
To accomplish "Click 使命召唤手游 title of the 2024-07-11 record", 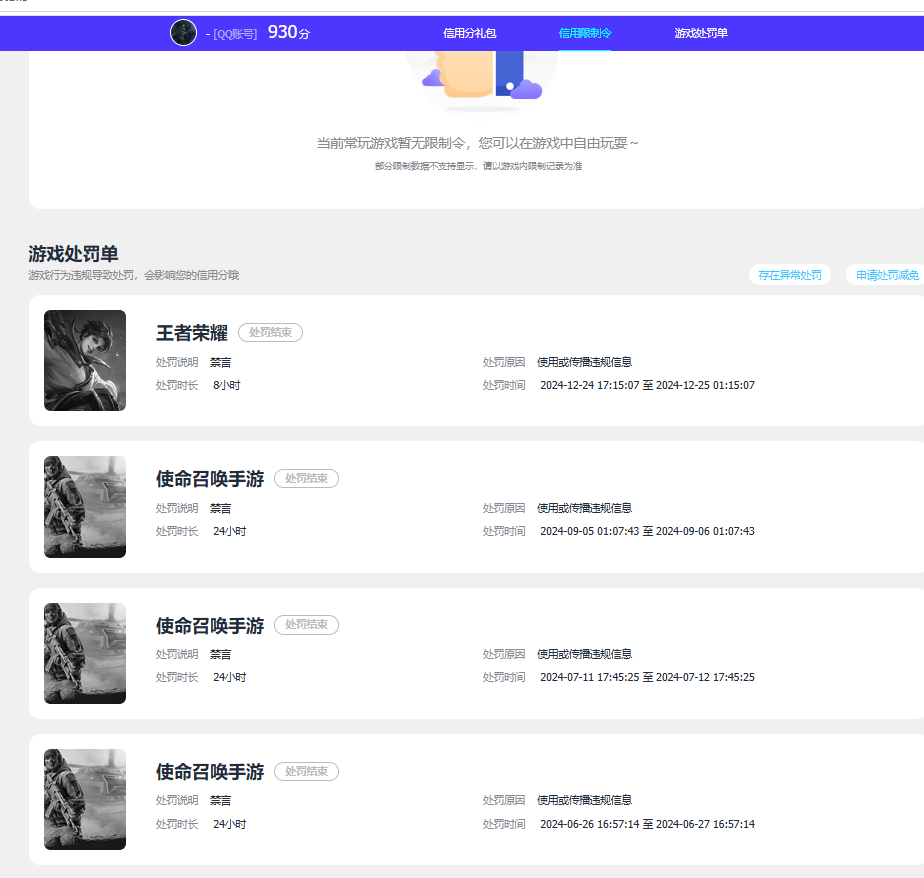I will [x=210, y=625].
